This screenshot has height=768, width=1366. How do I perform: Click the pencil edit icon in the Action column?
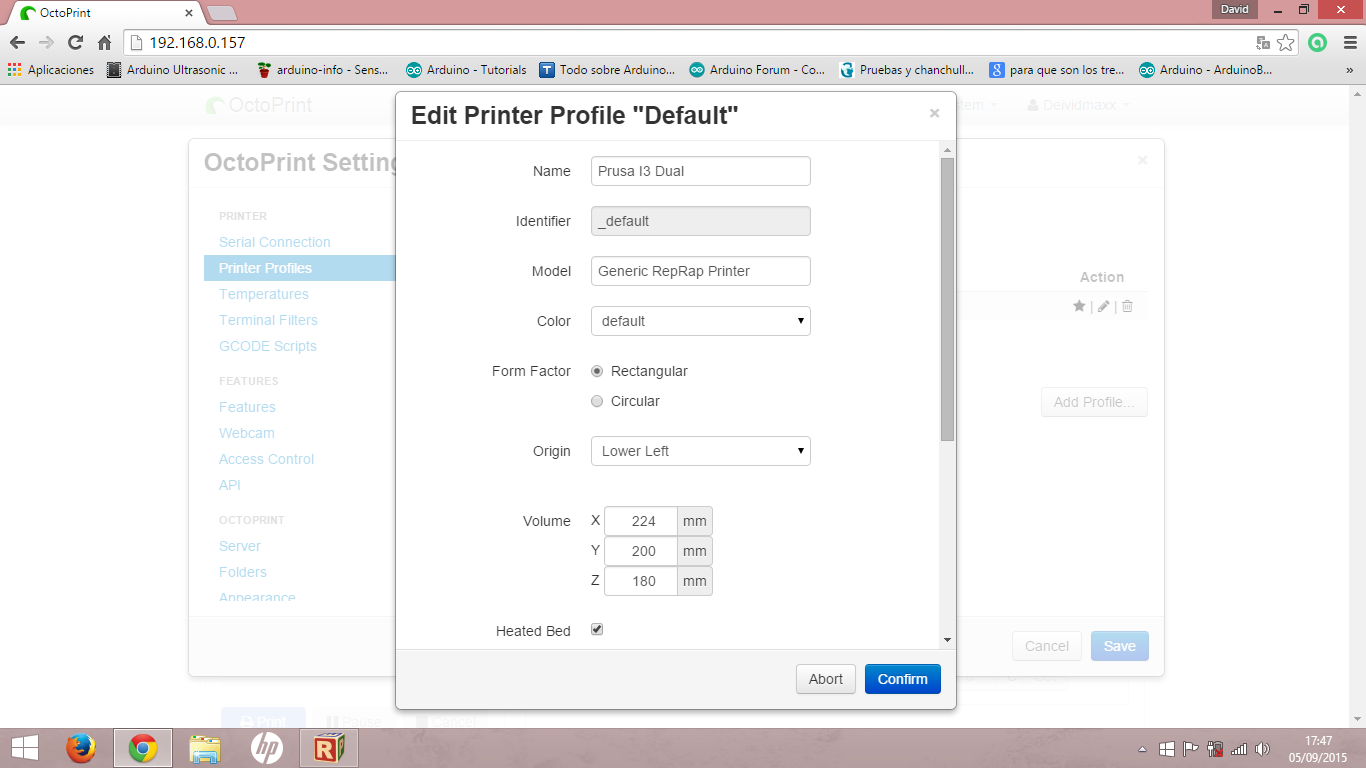[x=1103, y=306]
